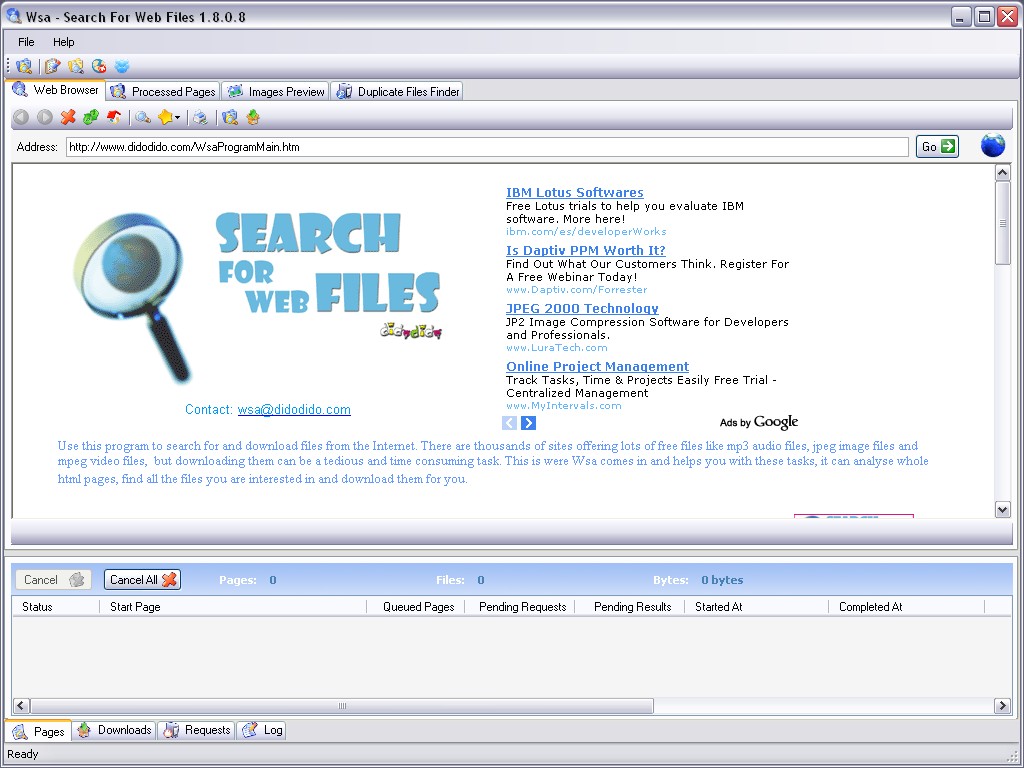Click the yellow folder search icon in top toolbar
The image size is (1024, 768).
(x=76, y=66)
